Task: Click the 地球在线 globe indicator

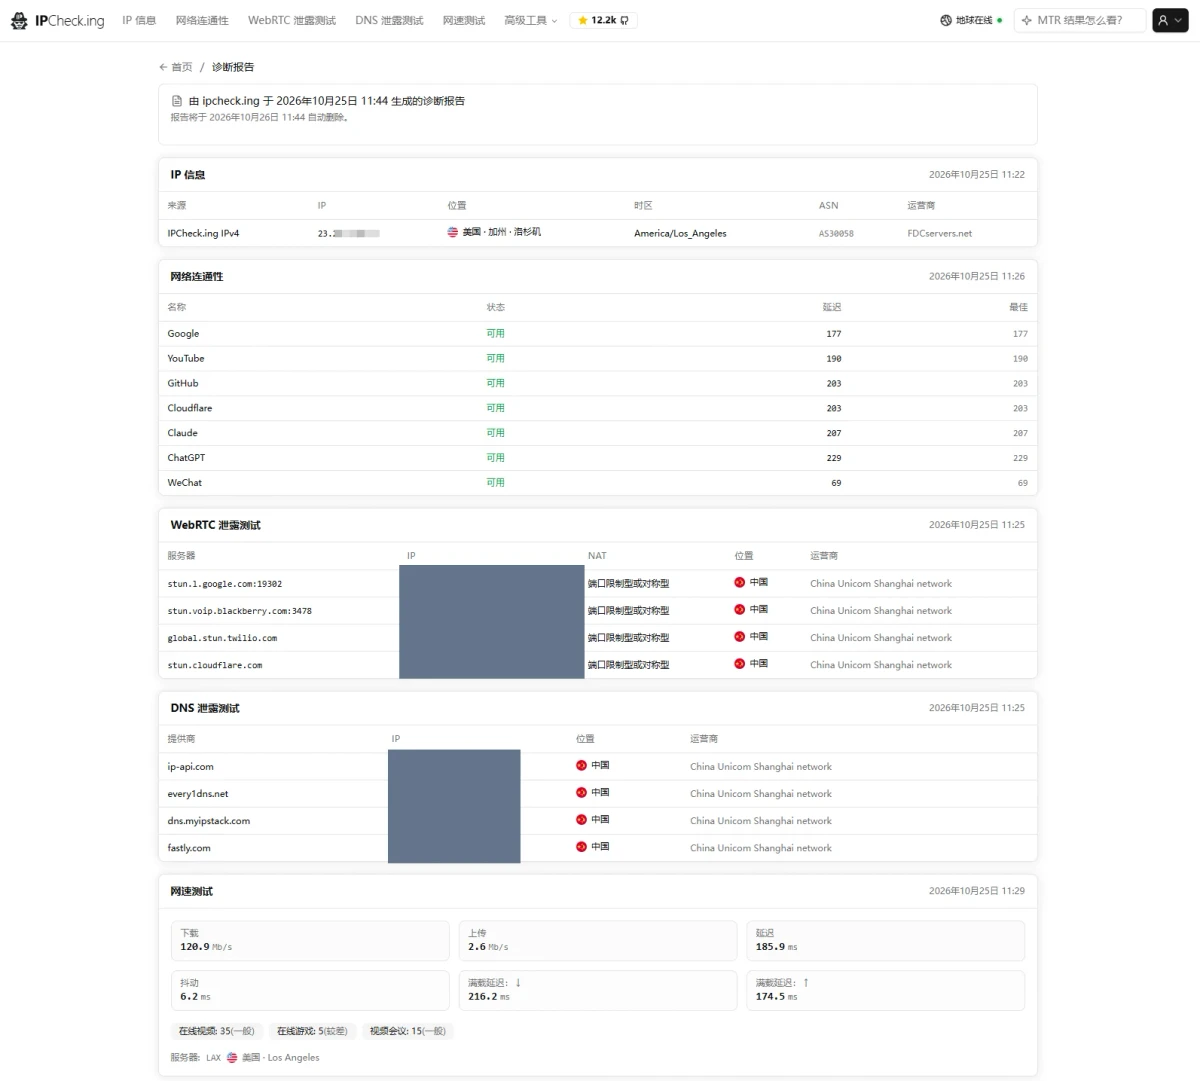Action: coord(971,20)
